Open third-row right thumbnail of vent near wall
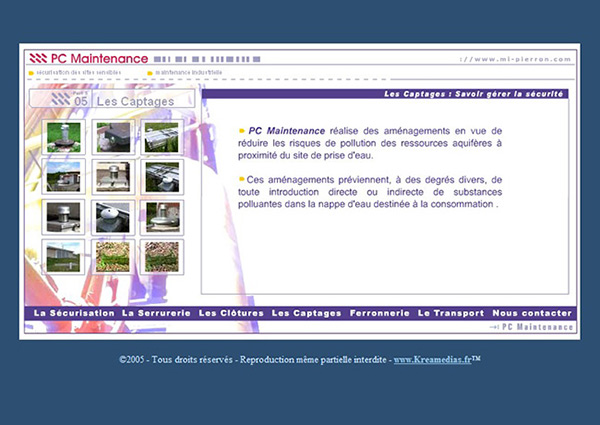The width and height of the screenshot is (600, 425). pyautogui.click(x=162, y=217)
